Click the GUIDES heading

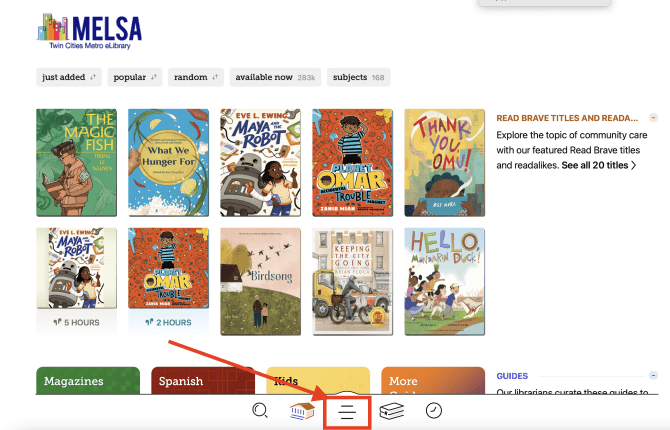click(512, 376)
